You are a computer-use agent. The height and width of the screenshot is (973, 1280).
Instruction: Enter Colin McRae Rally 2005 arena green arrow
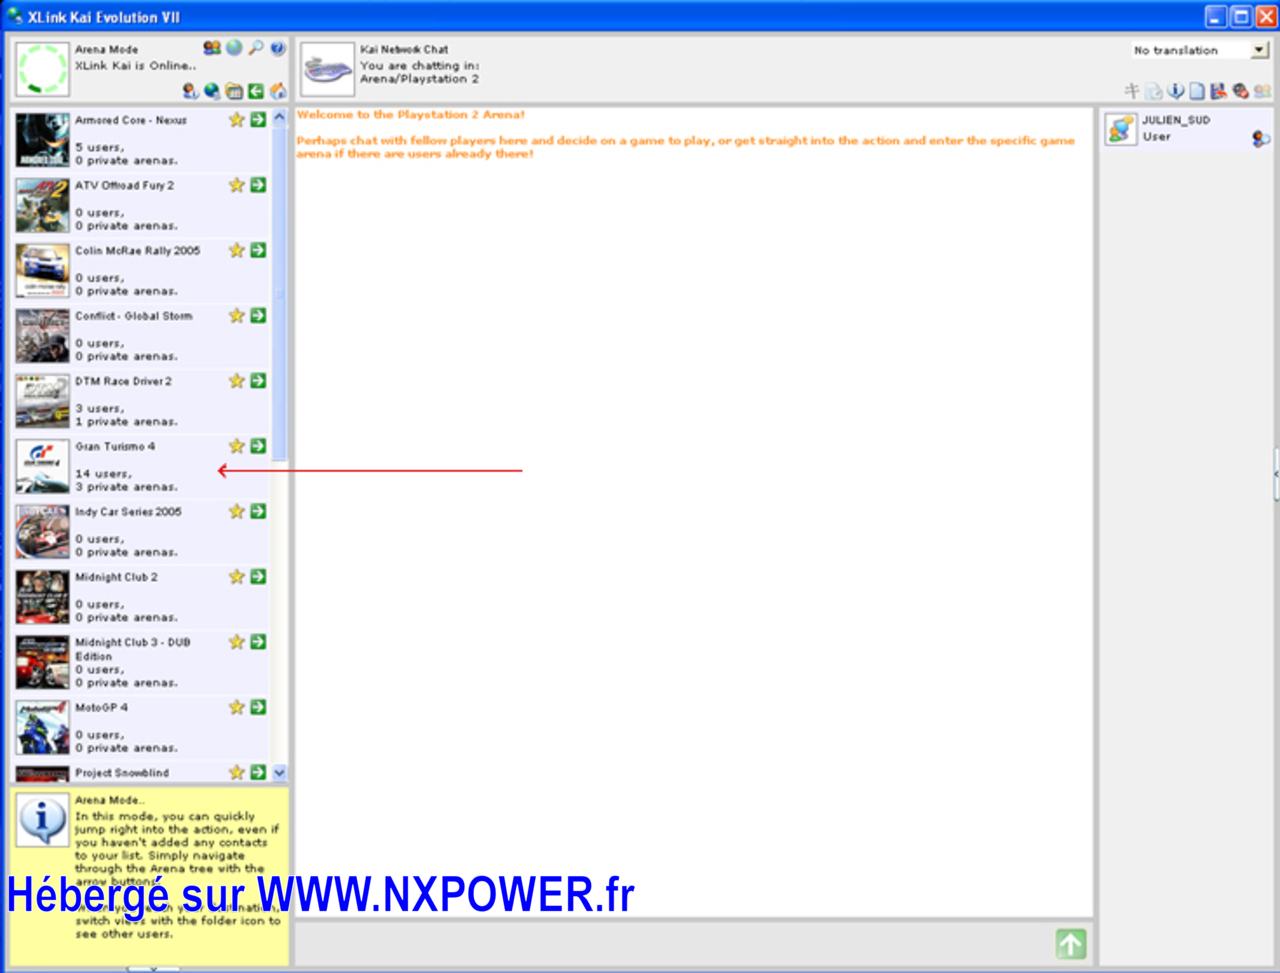(x=259, y=250)
